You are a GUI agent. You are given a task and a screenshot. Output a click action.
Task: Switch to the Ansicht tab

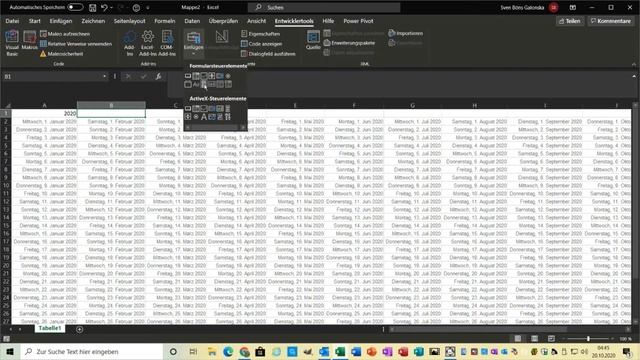click(256, 21)
